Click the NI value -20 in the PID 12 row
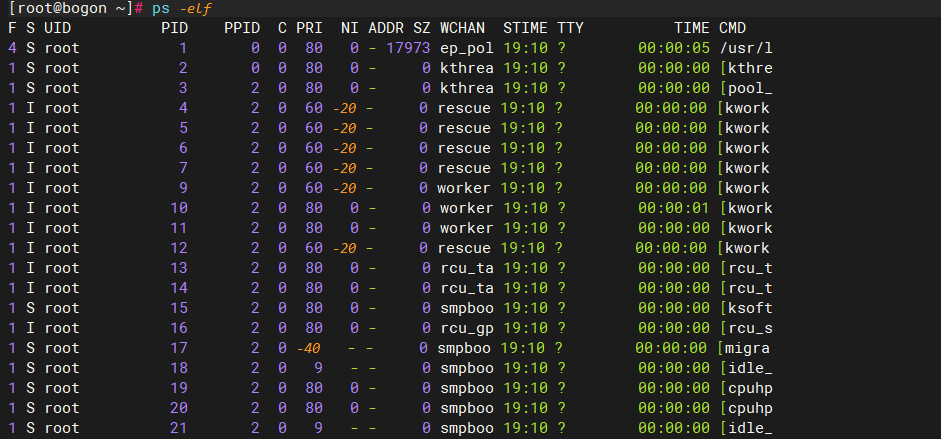 click(x=344, y=248)
